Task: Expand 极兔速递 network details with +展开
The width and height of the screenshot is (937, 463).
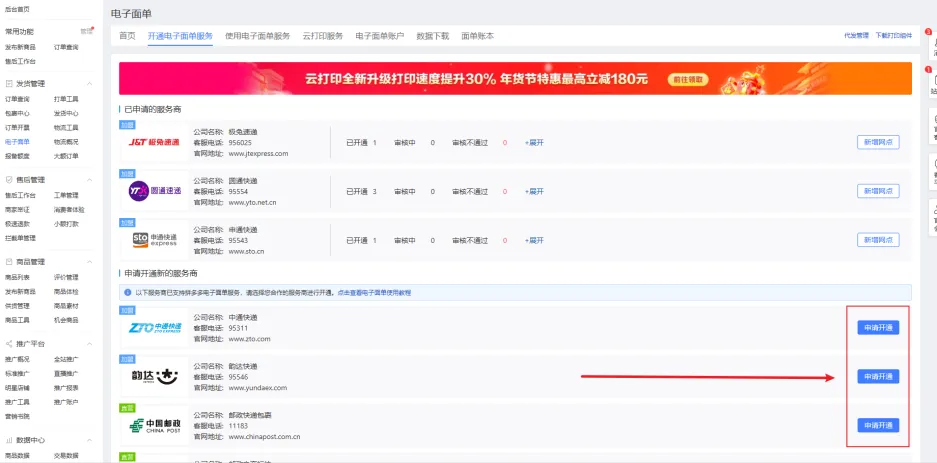Action: (534, 143)
